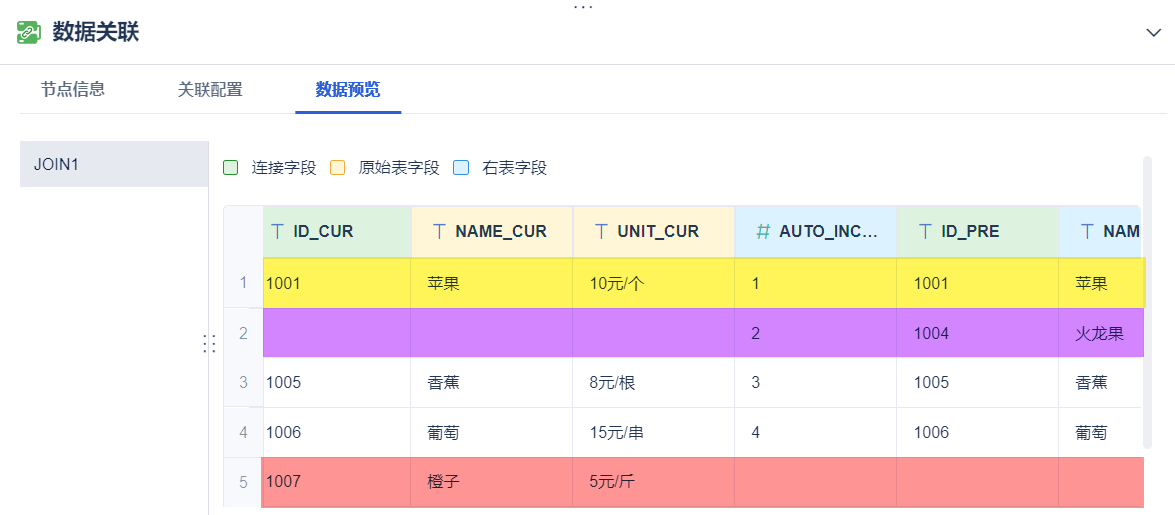Click the text type icon beside UNIT_CUR
Image resolution: width=1175 pixels, height=515 pixels.
601,232
